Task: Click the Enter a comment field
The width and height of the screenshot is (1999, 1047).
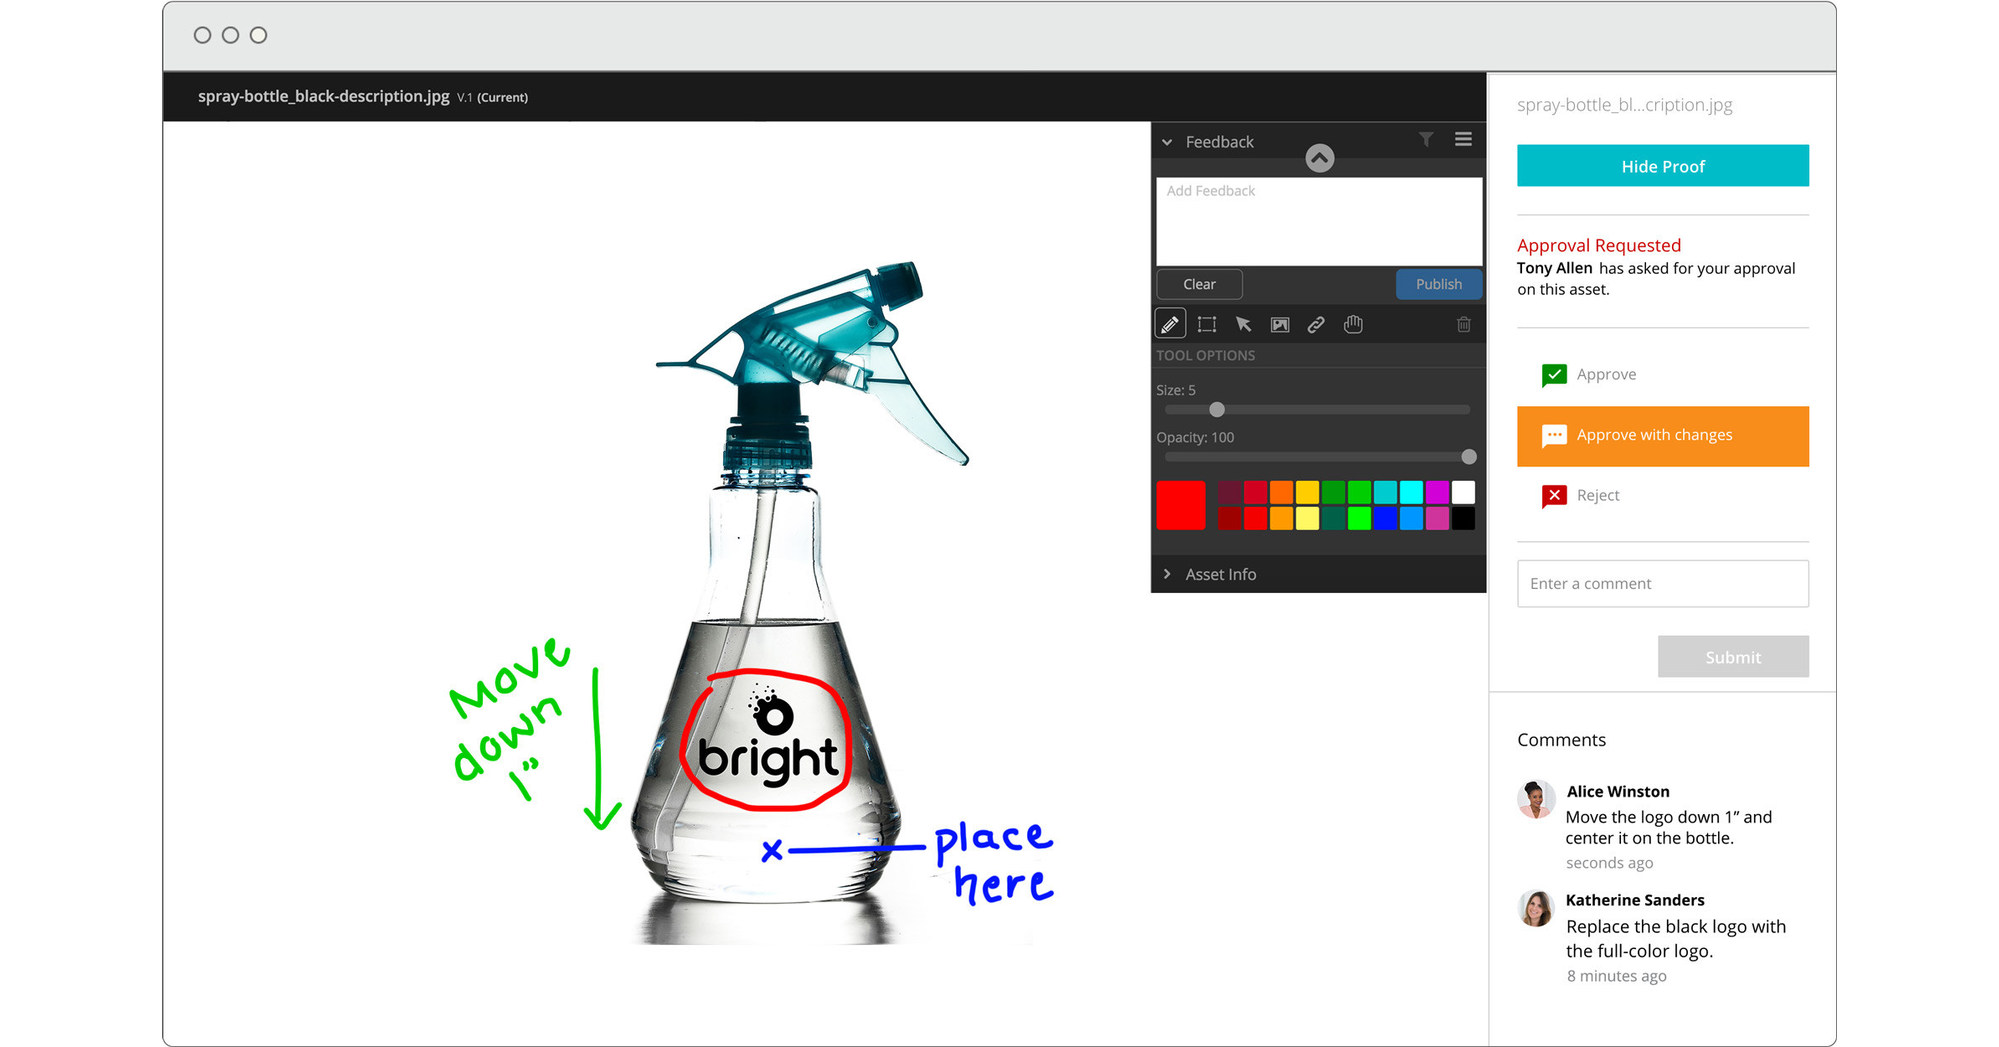Action: click(1662, 584)
